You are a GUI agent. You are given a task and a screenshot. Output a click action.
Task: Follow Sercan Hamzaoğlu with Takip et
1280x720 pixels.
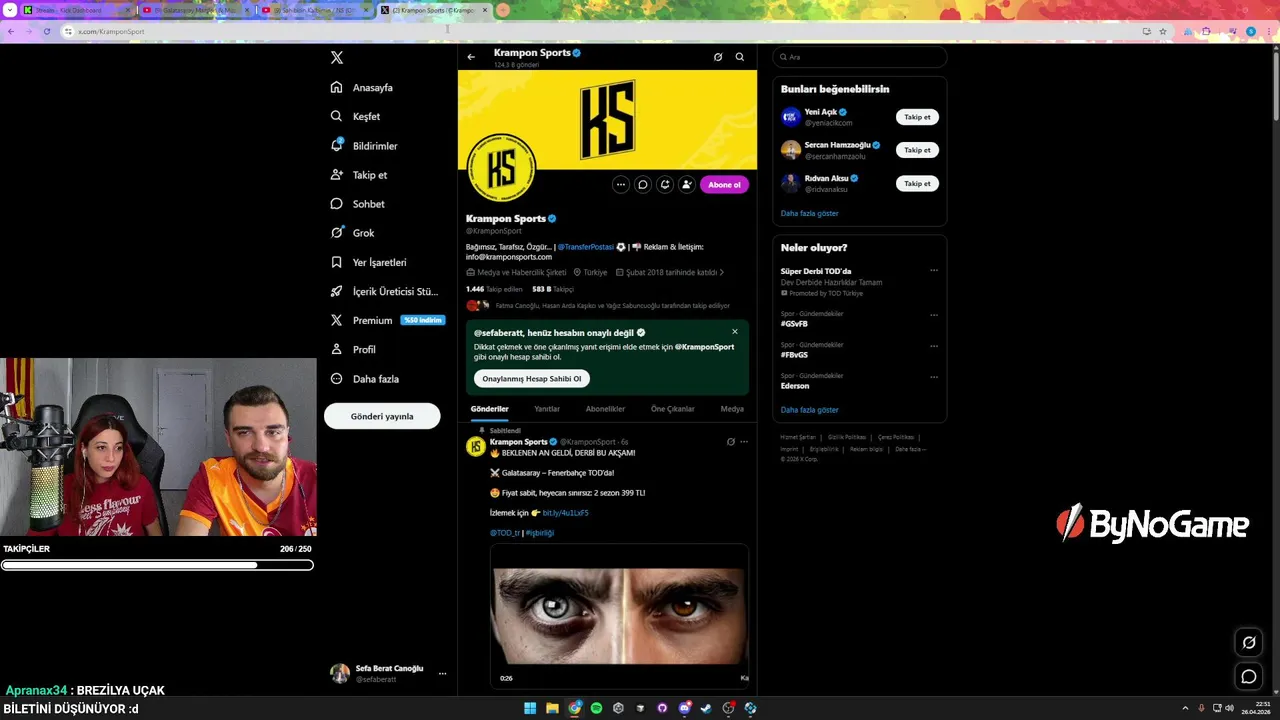(917, 150)
